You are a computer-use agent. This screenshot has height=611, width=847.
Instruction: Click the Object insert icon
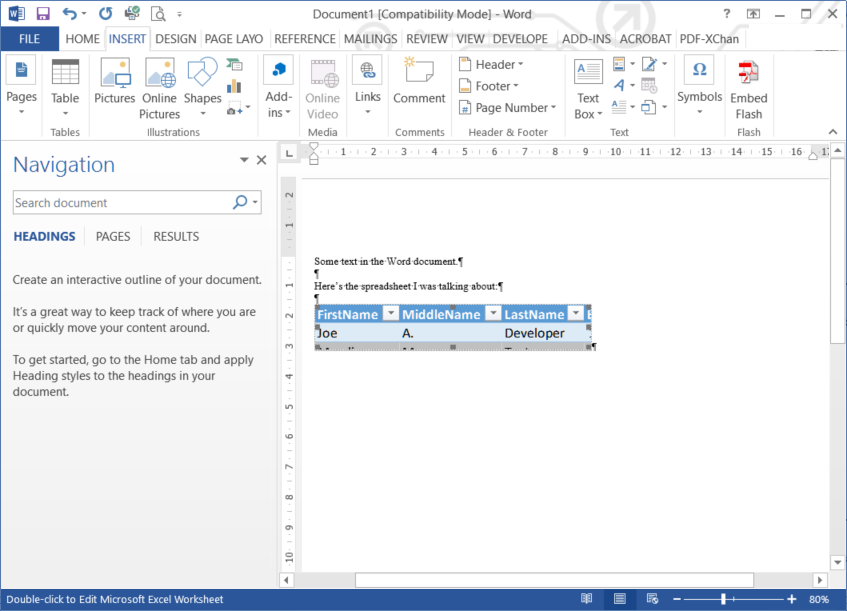point(649,107)
